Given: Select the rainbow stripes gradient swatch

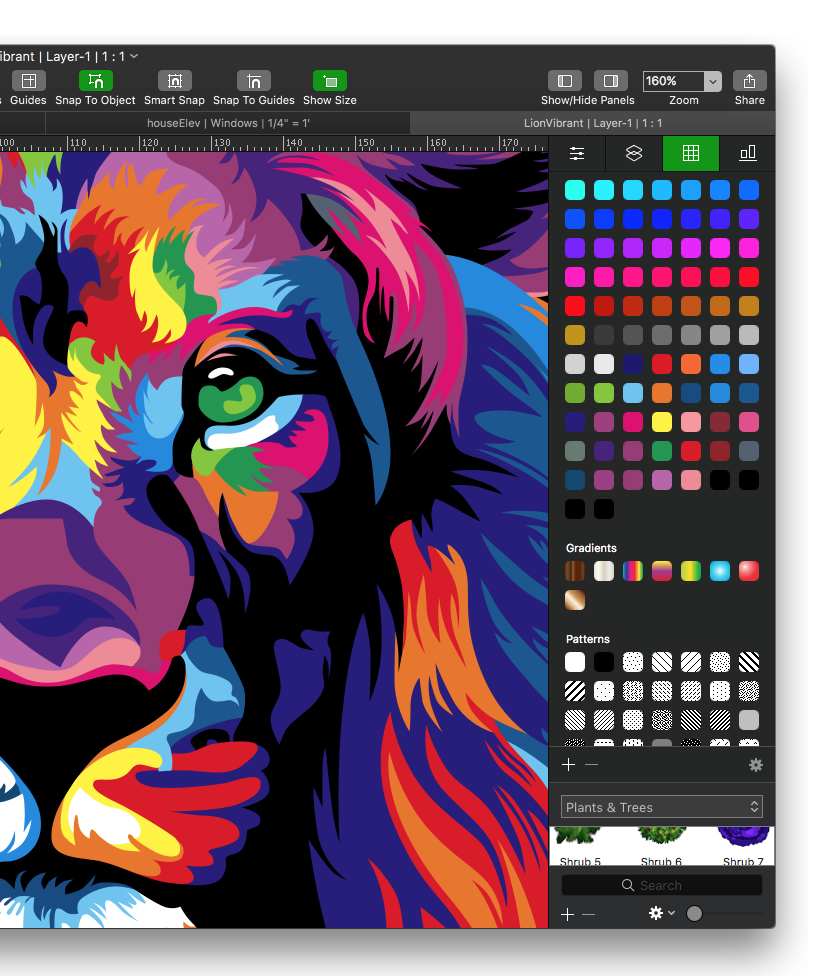Looking at the screenshot, I should click(x=633, y=571).
